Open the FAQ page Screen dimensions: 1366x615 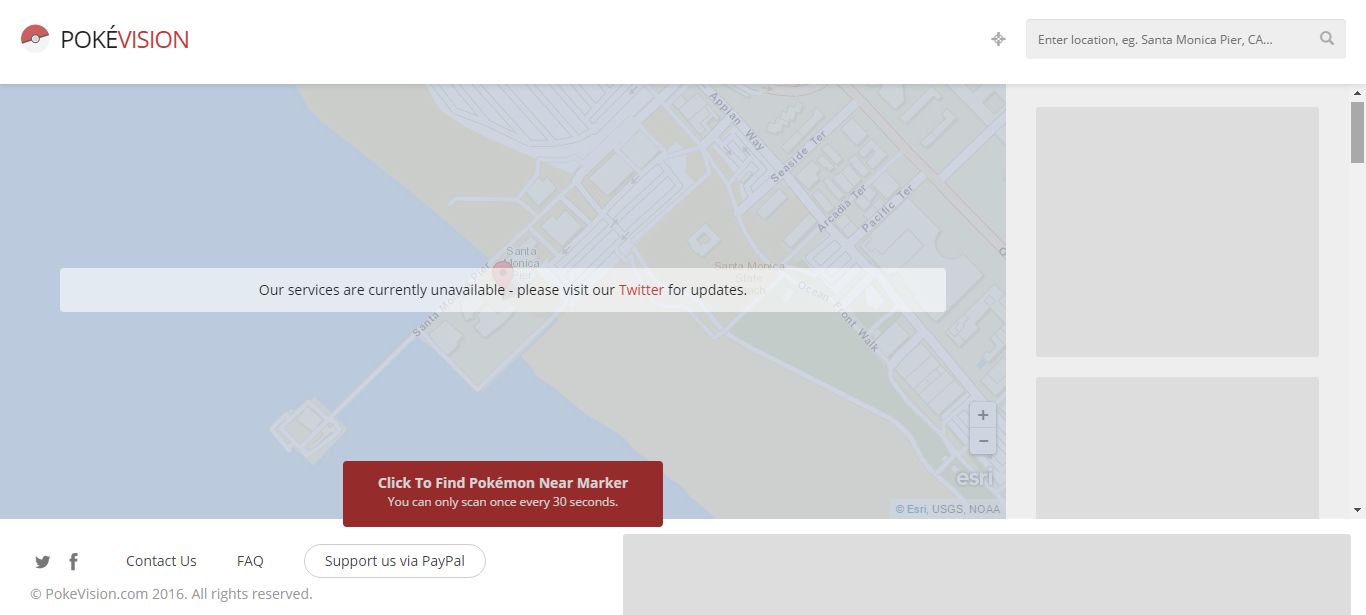tap(250, 561)
